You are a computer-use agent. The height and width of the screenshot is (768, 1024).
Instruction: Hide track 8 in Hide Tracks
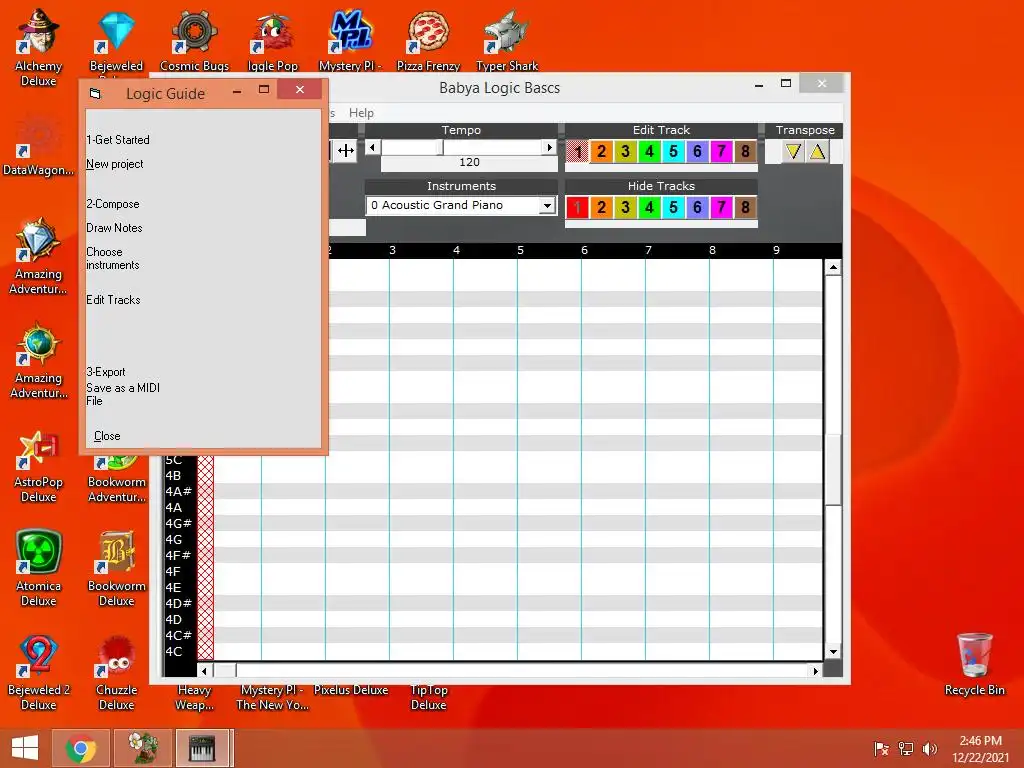745,208
